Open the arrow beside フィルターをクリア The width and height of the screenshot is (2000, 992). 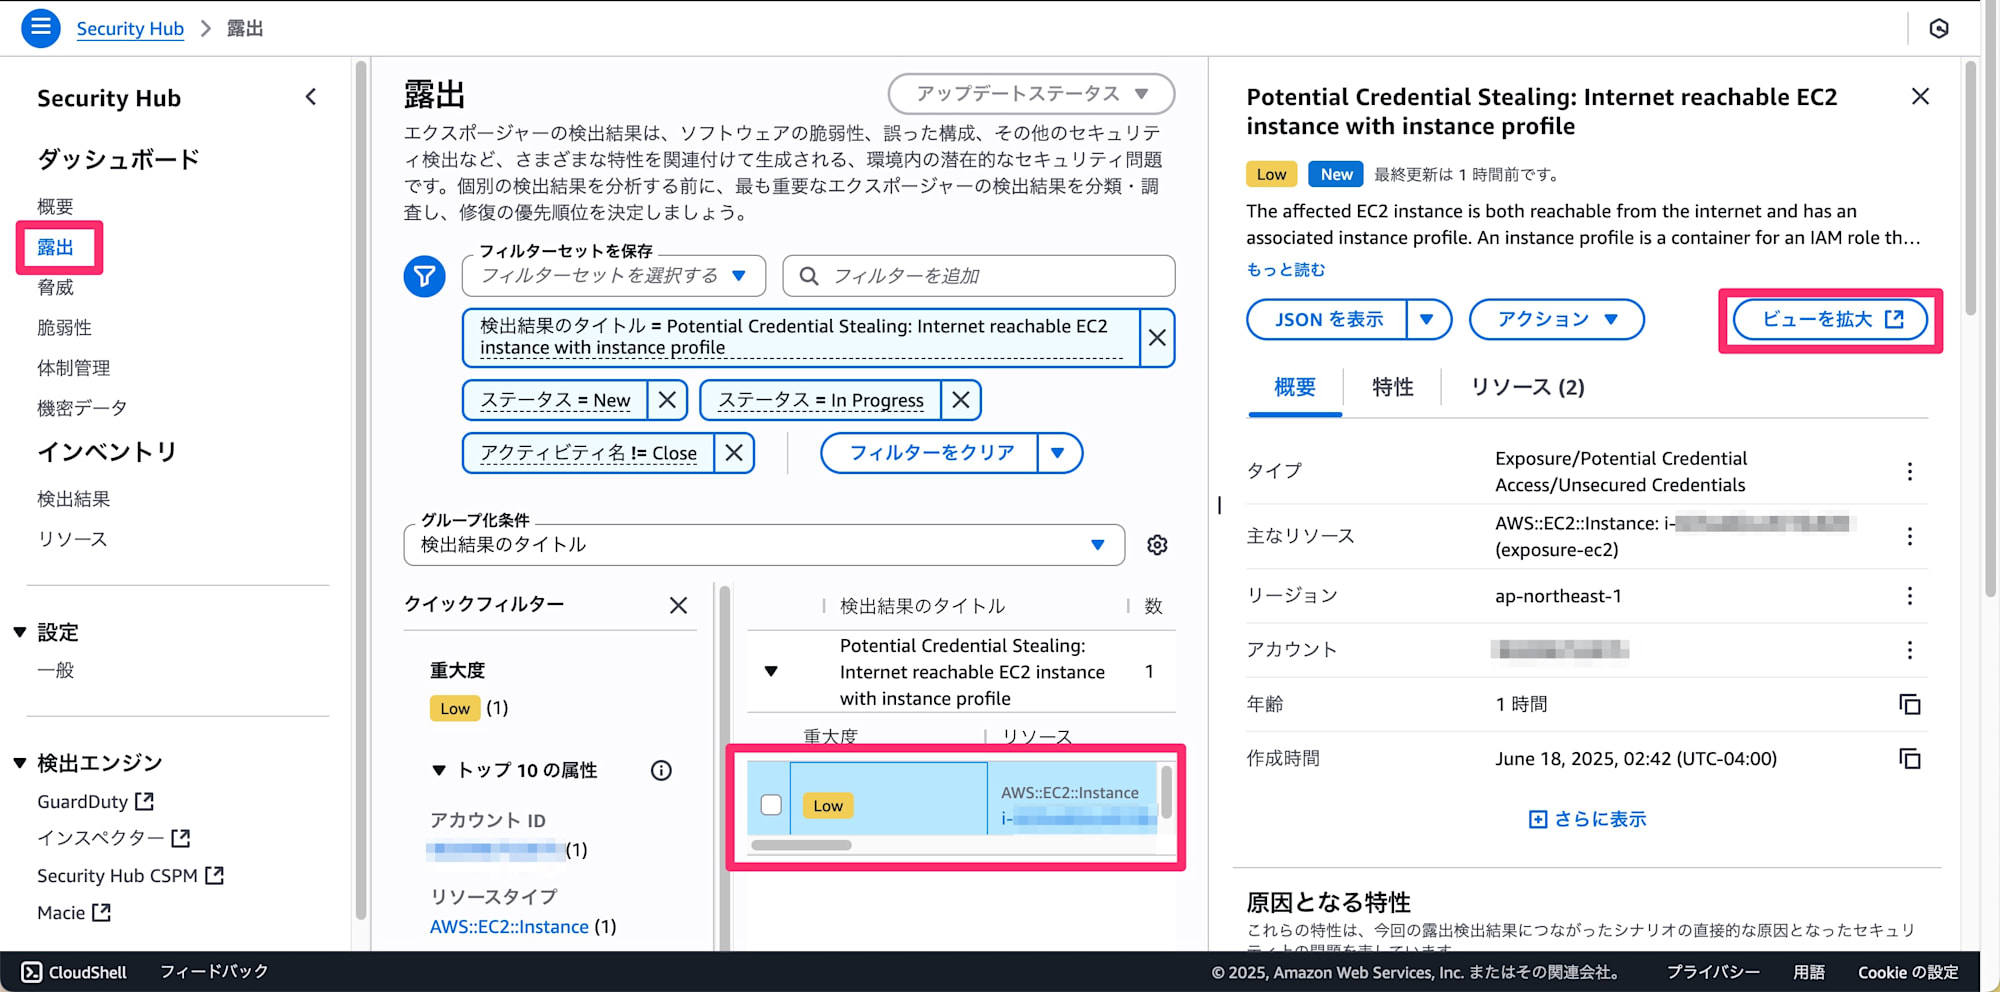pos(1058,453)
